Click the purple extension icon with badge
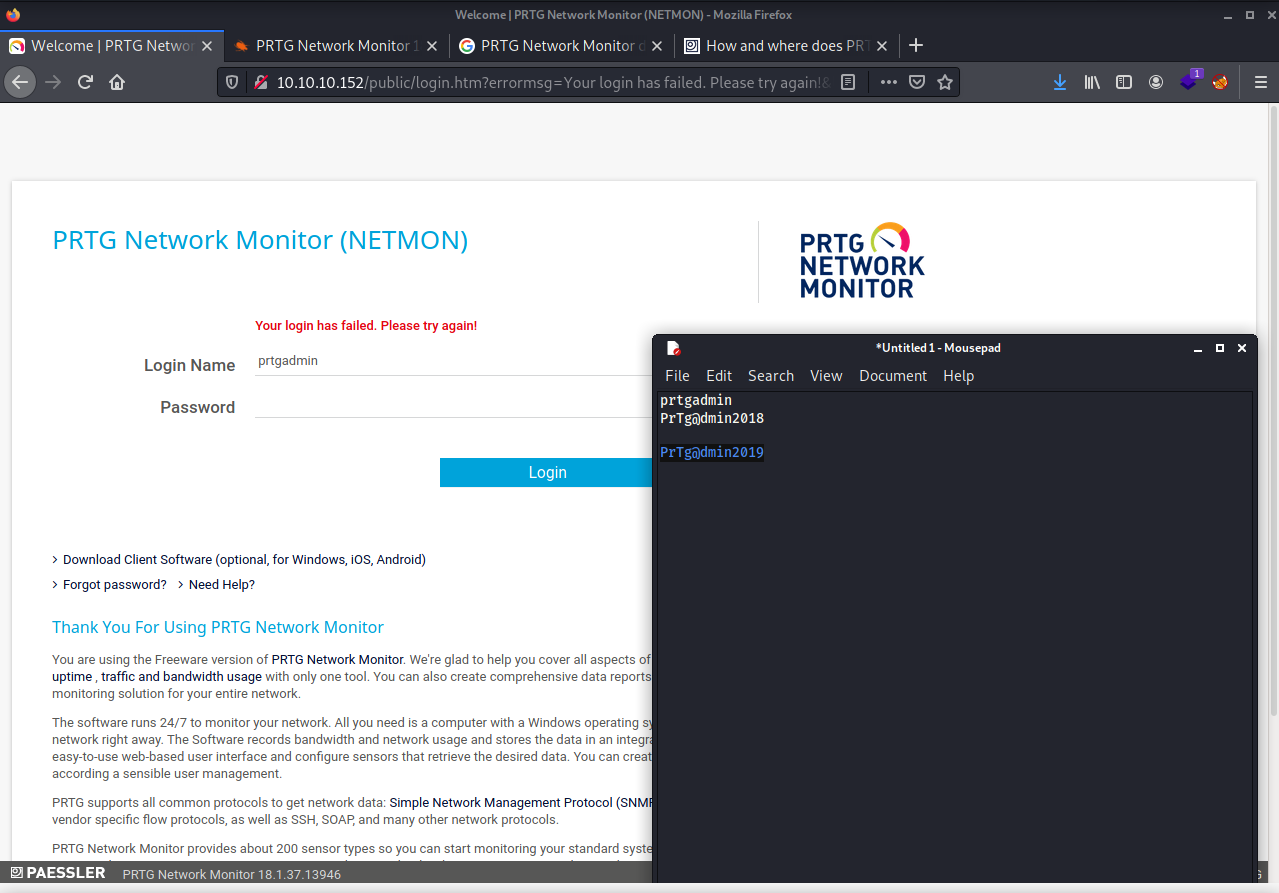 1189,81
